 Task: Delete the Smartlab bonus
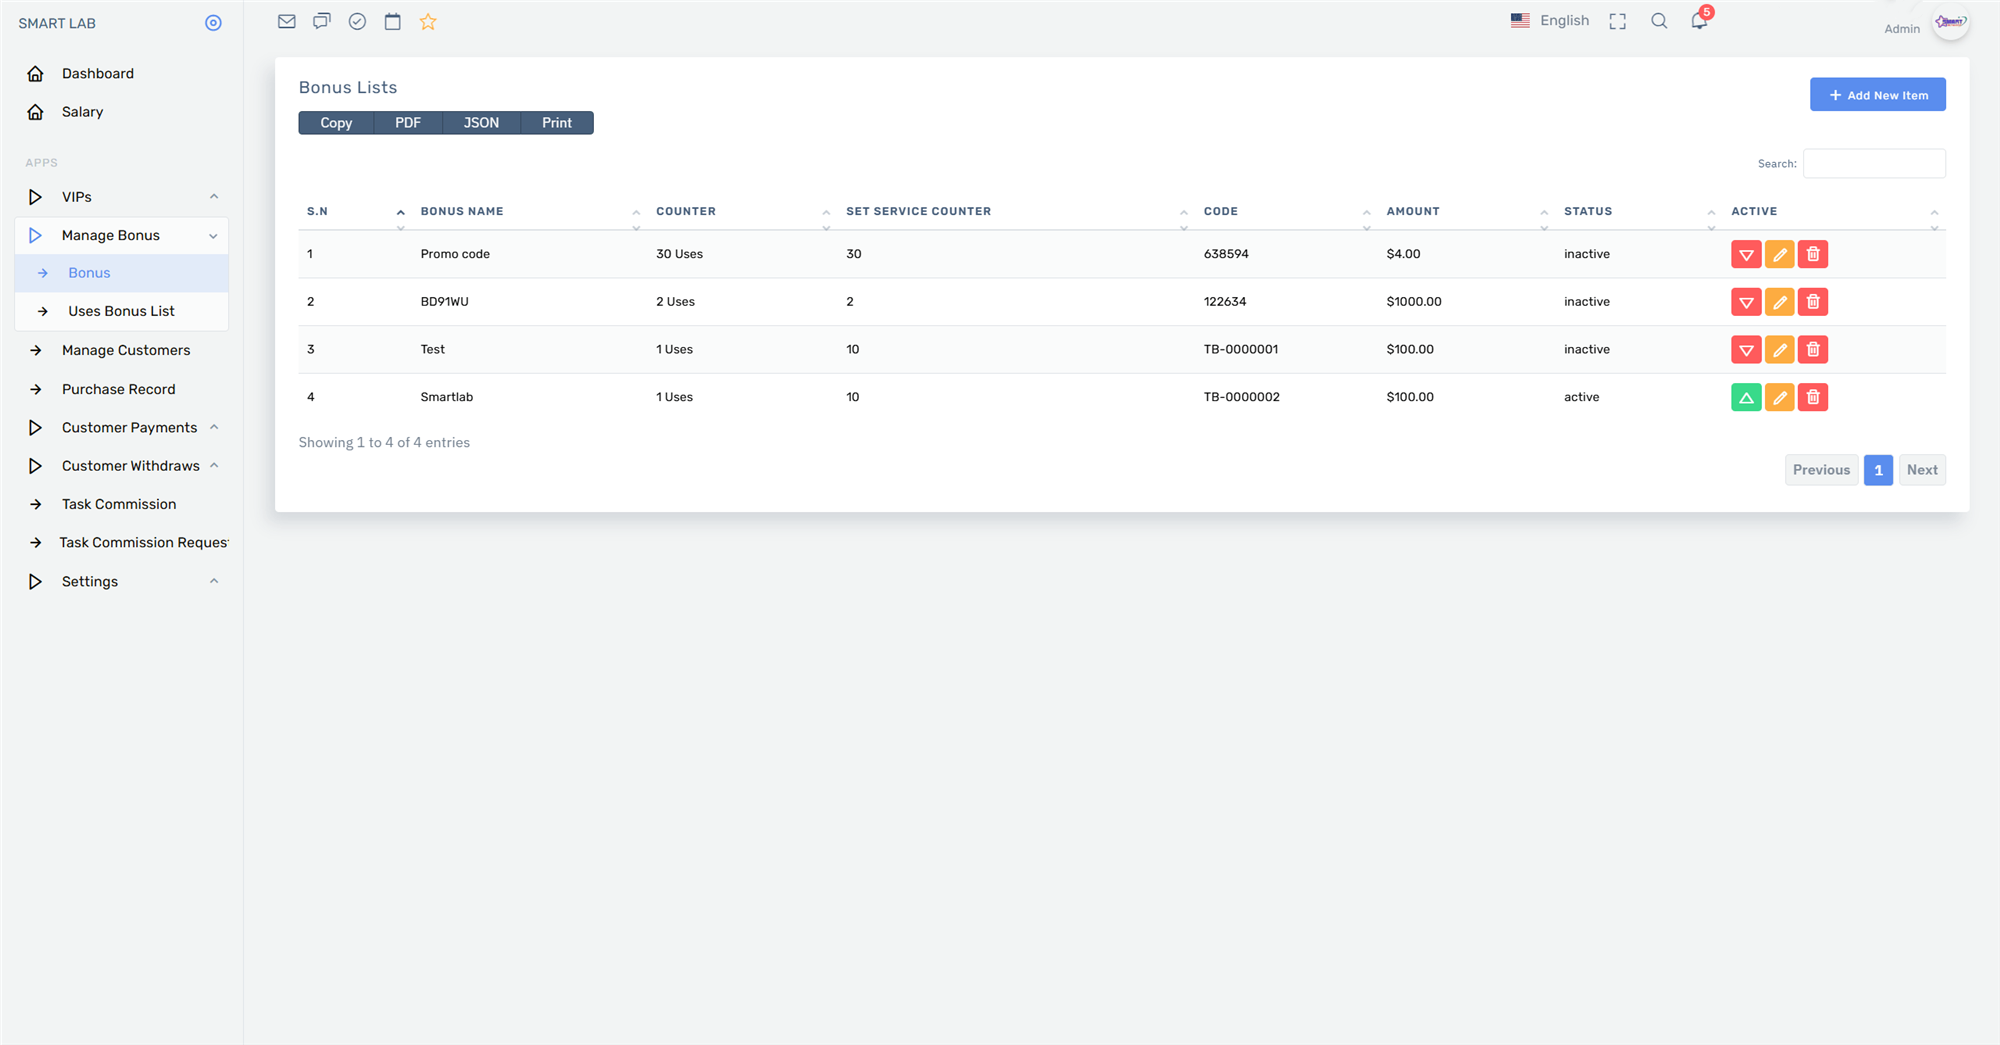[x=1813, y=397]
